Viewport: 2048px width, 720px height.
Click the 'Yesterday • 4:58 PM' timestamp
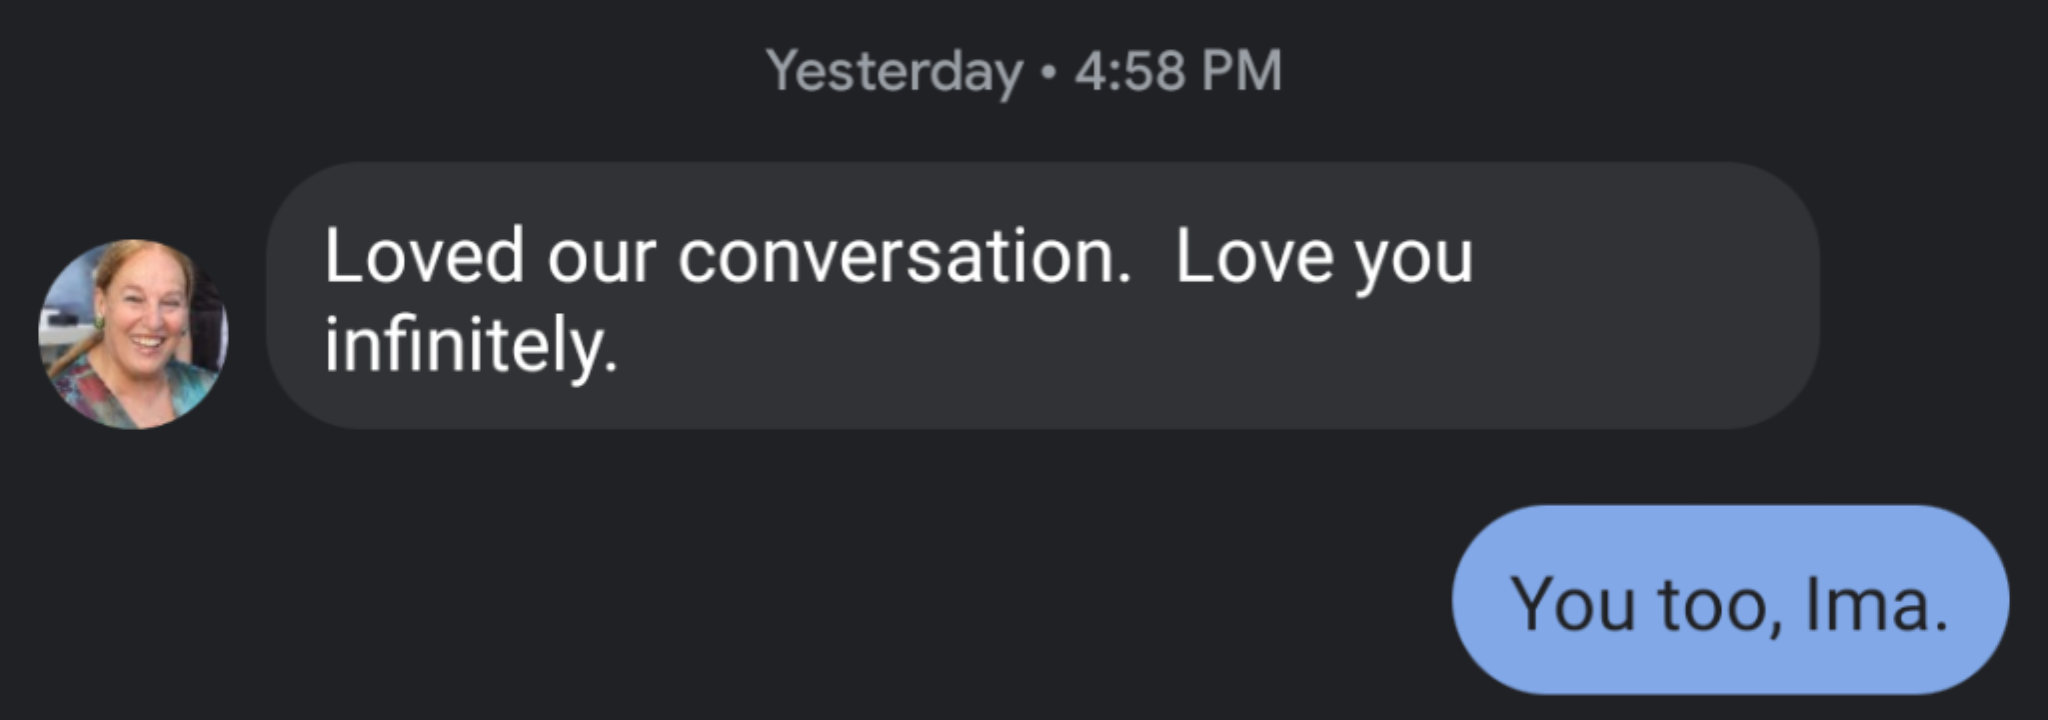[x=1024, y=71]
